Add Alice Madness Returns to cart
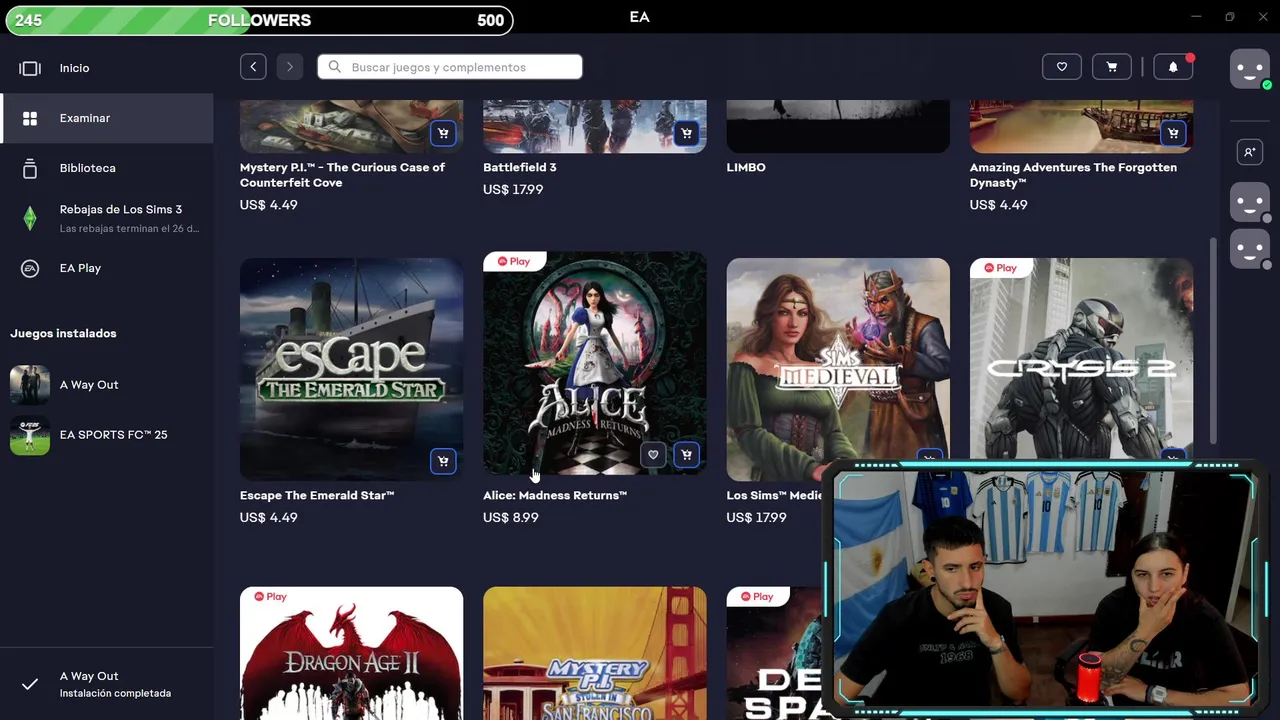 coord(686,455)
